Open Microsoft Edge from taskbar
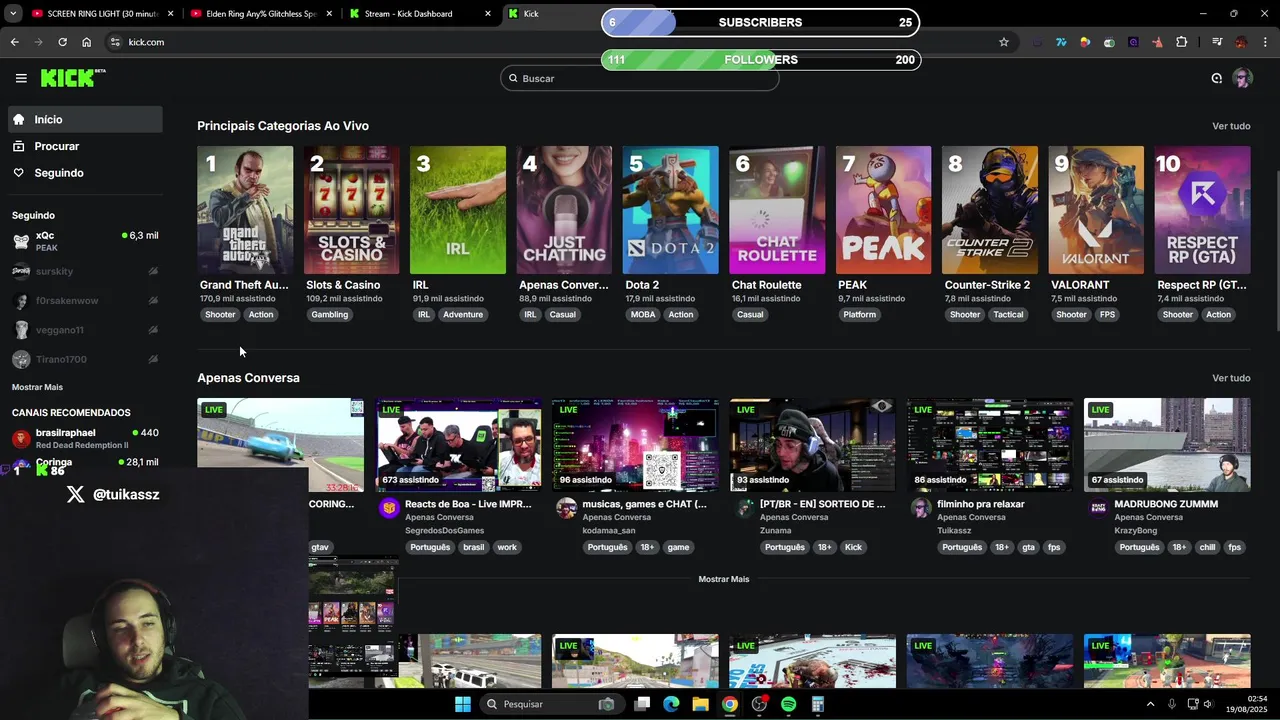 pyautogui.click(x=671, y=704)
